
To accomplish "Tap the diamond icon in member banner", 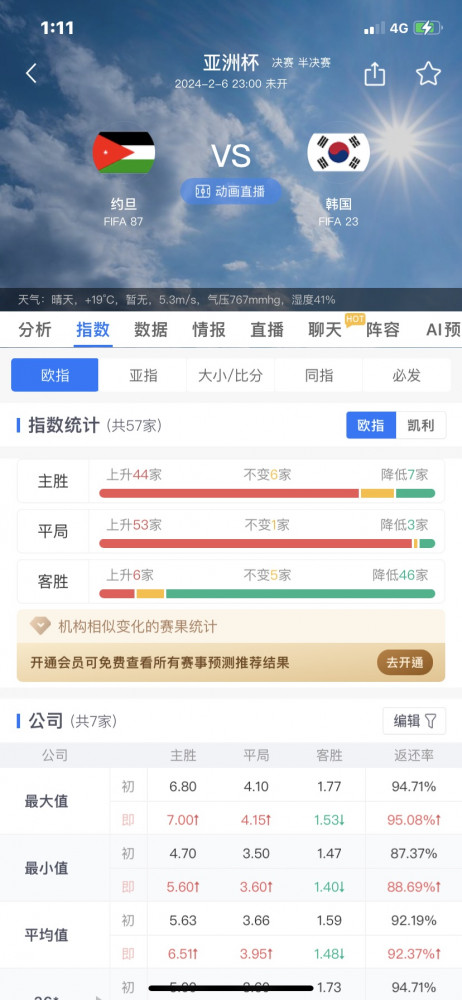I will 40,626.
